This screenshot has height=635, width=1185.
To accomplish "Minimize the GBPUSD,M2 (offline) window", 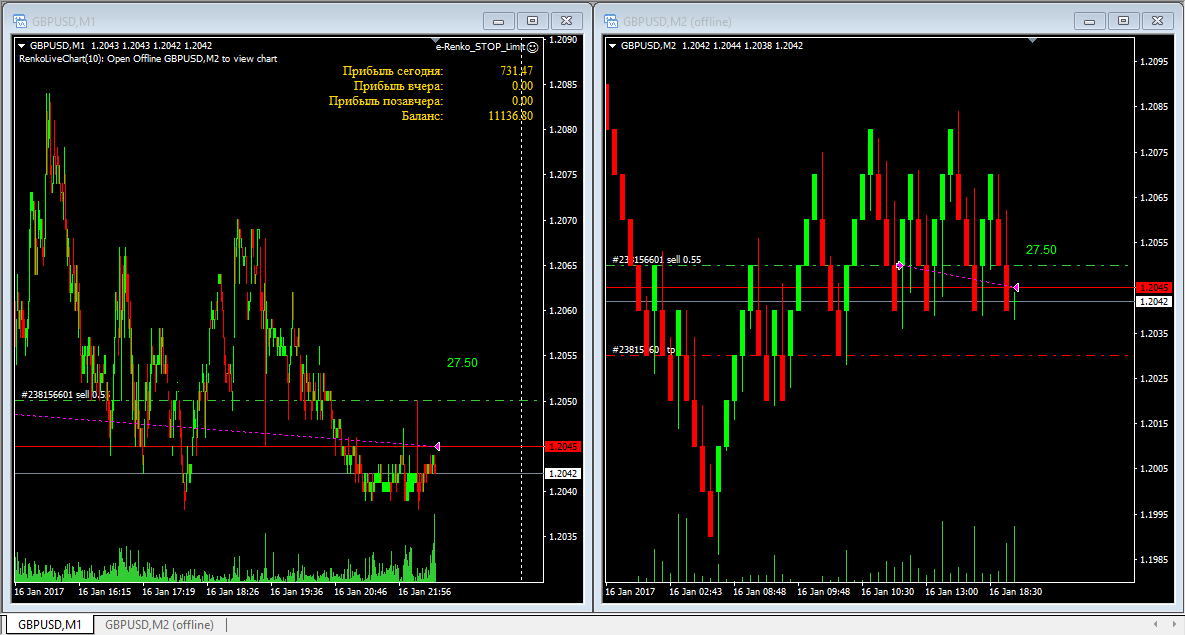I will click(x=1089, y=21).
